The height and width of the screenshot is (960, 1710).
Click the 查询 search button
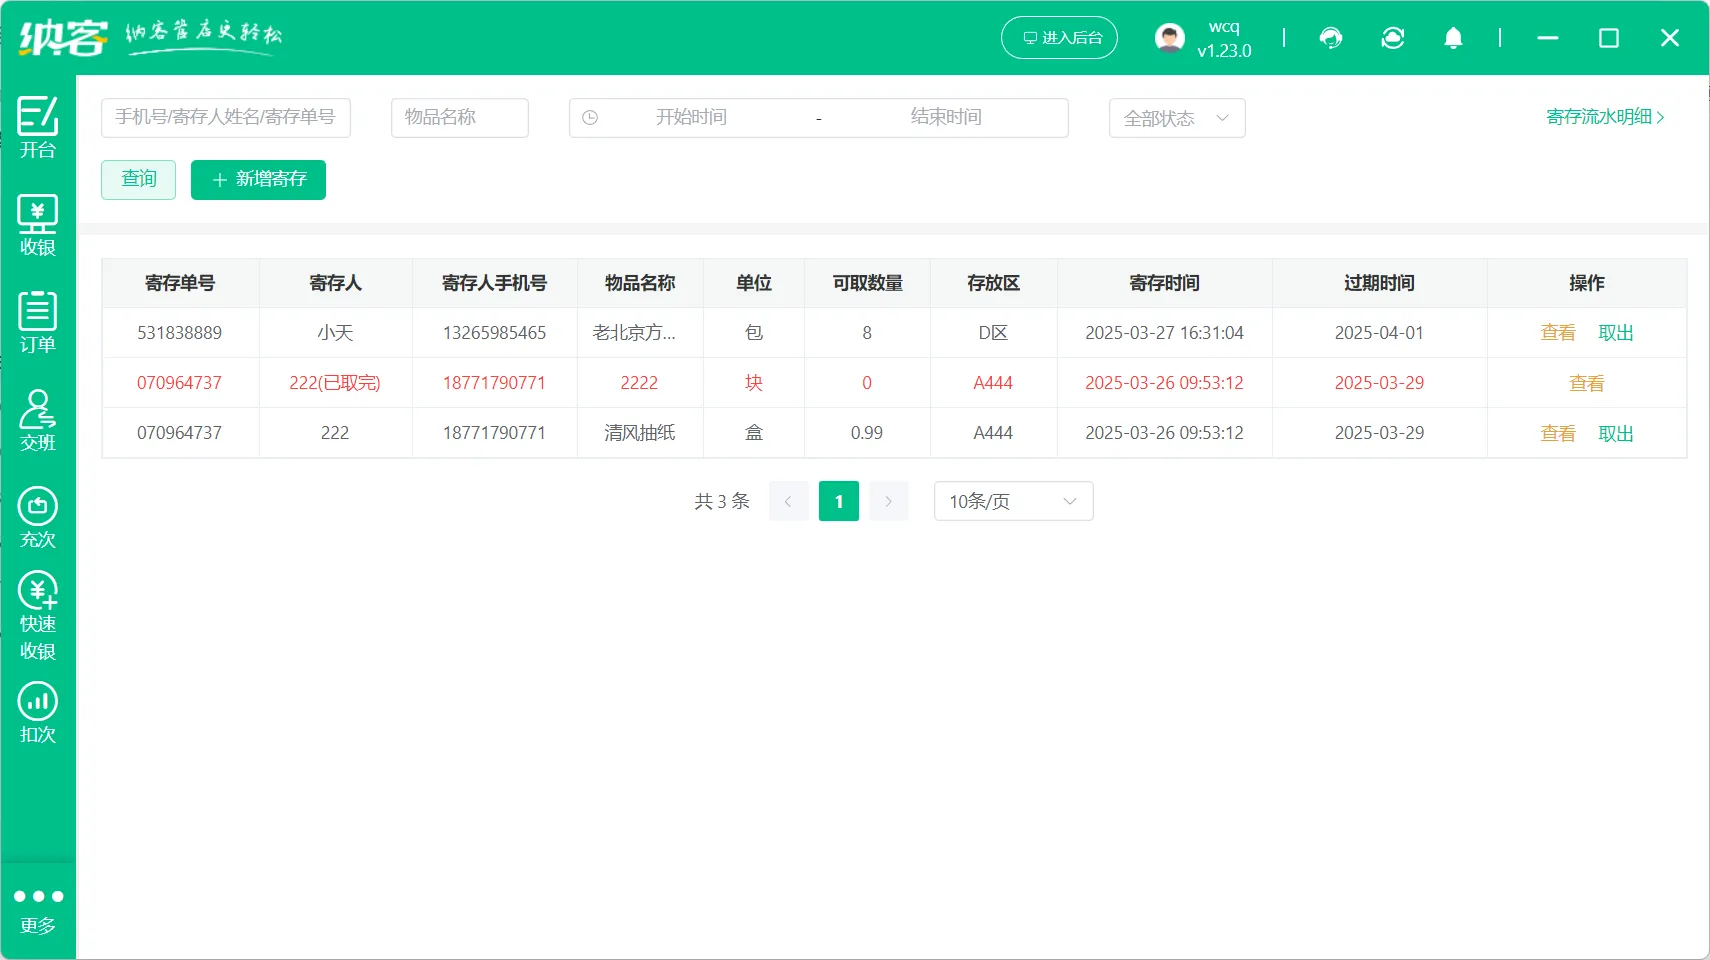138,180
